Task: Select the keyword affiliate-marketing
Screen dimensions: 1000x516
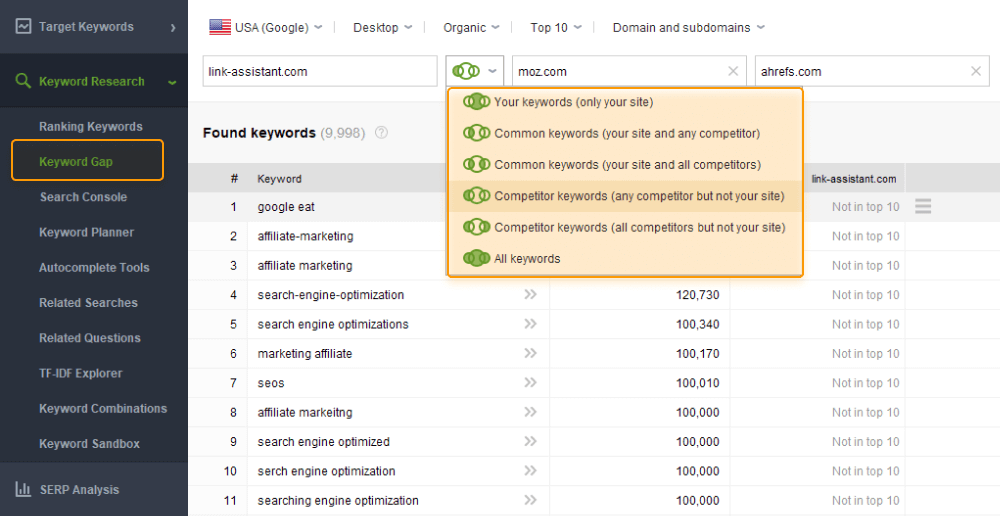Action: point(305,236)
